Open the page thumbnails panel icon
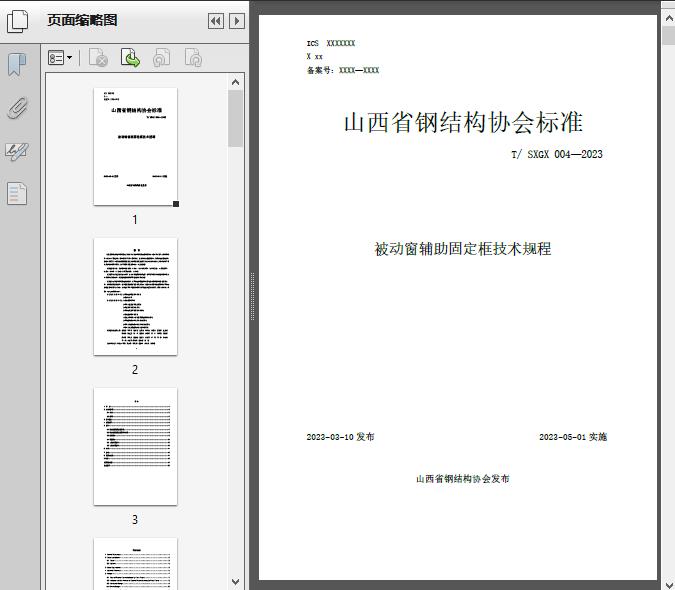This screenshot has height=590, width=675. [x=18, y=21]
